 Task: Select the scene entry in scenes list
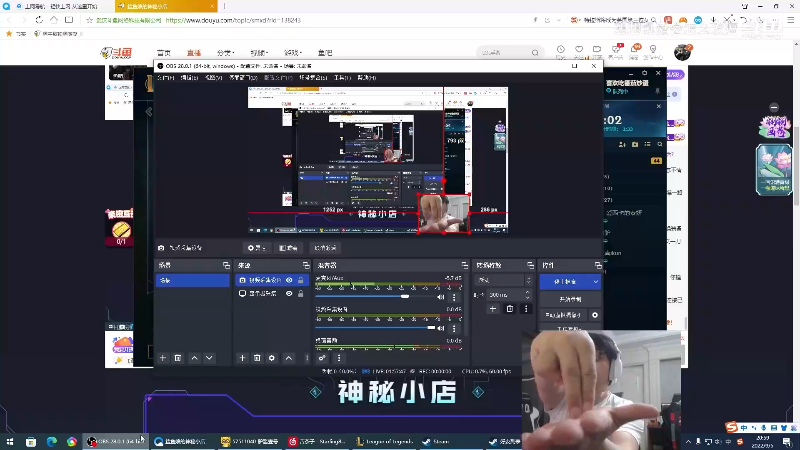192,280
